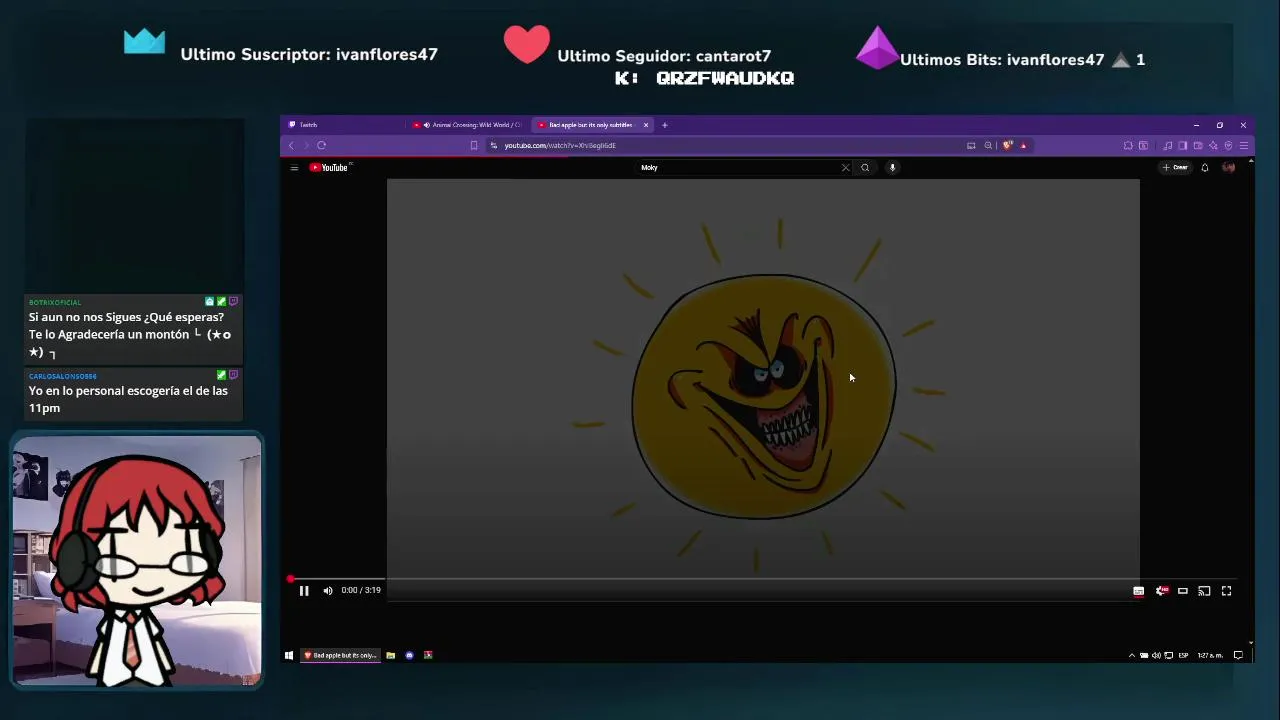Close the Bad apple tab
1280x720 pixels.
click(646, 125)
